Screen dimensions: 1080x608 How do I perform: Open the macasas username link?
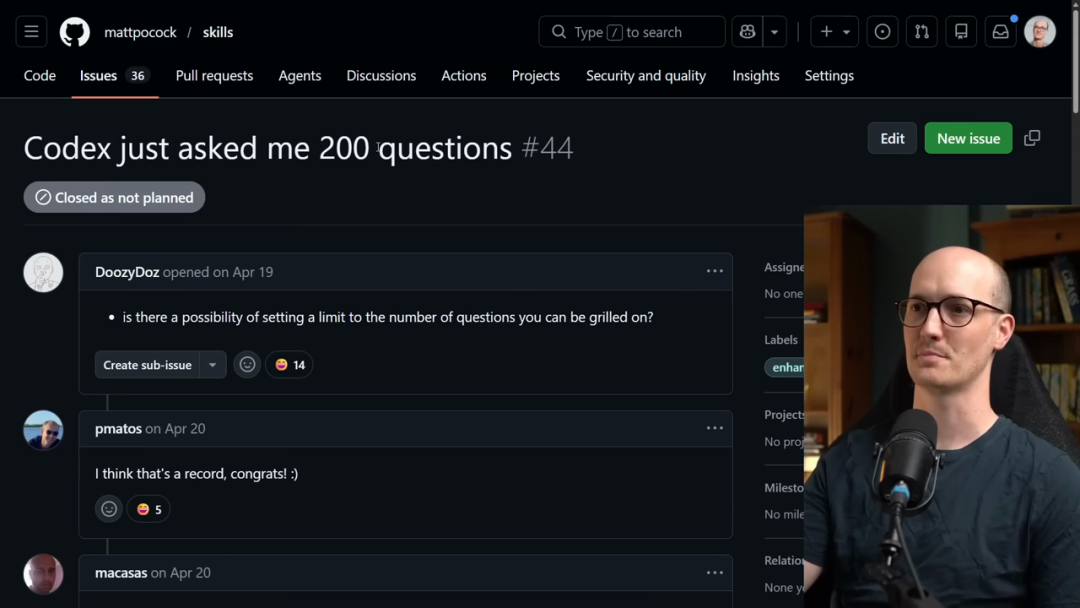[x=121, y=573]
